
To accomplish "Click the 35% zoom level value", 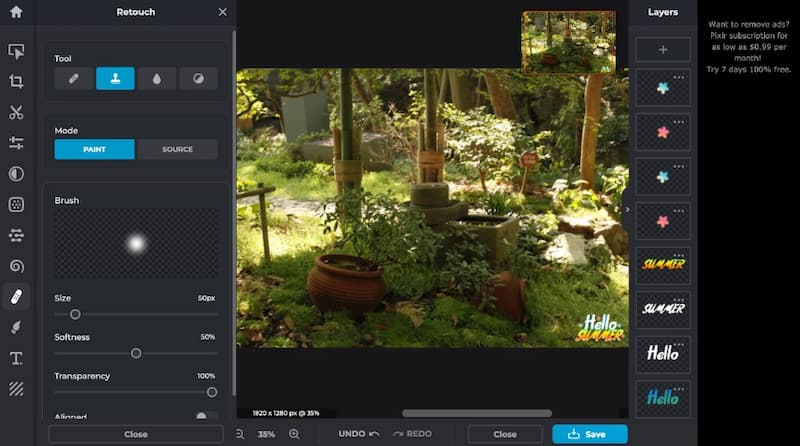I will 266,434.
